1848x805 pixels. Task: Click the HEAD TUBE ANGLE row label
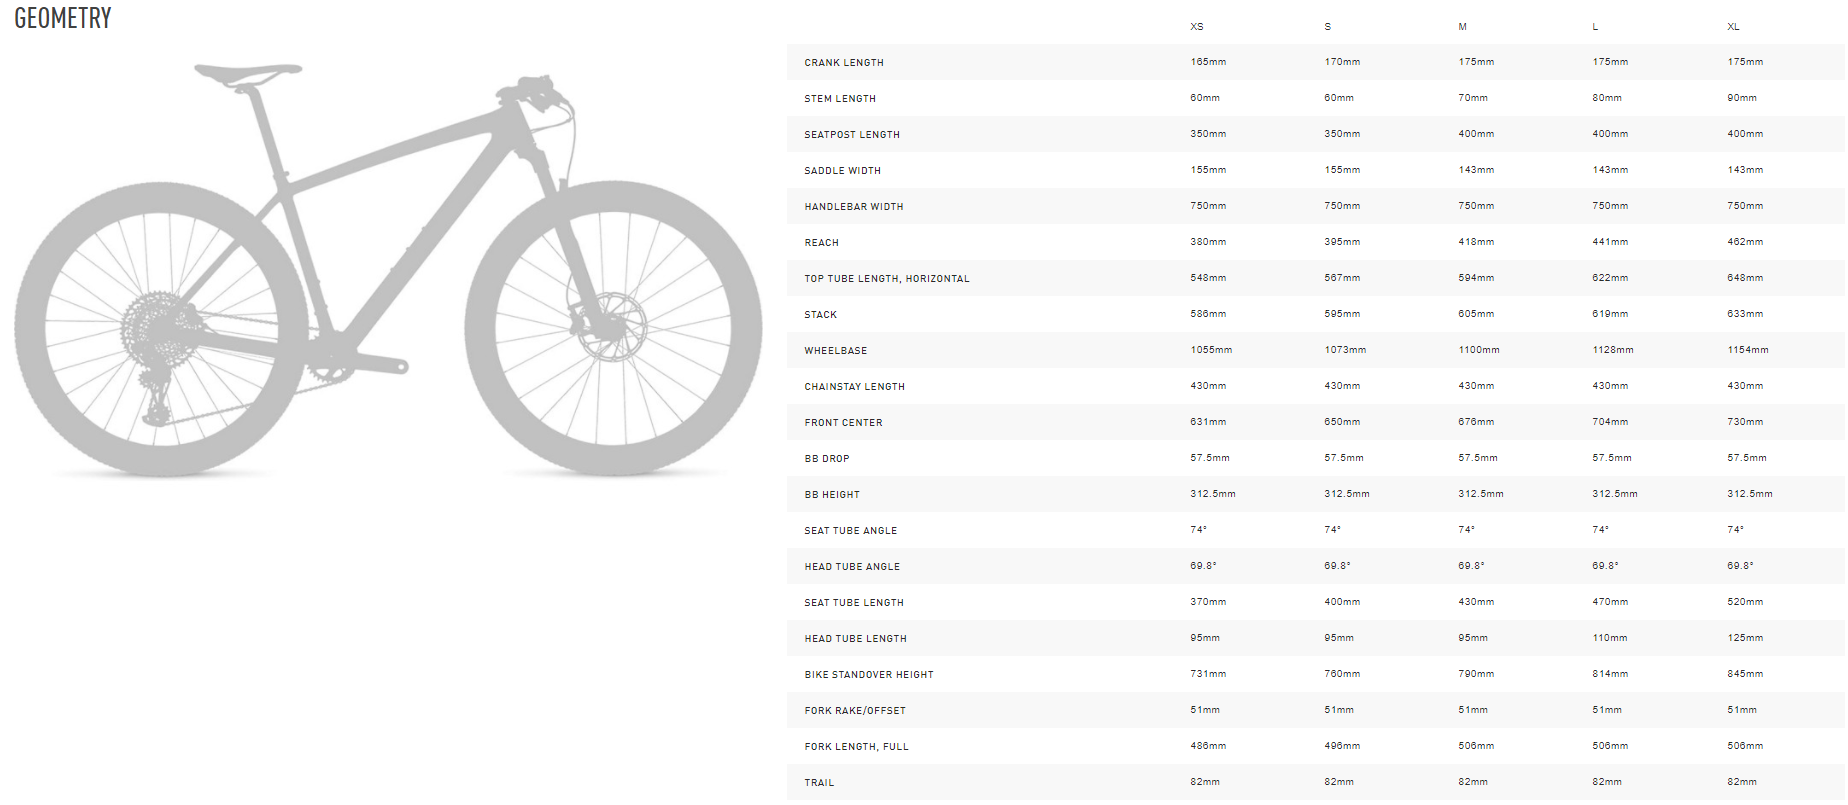pyautogui.click(x=851, y=567)
